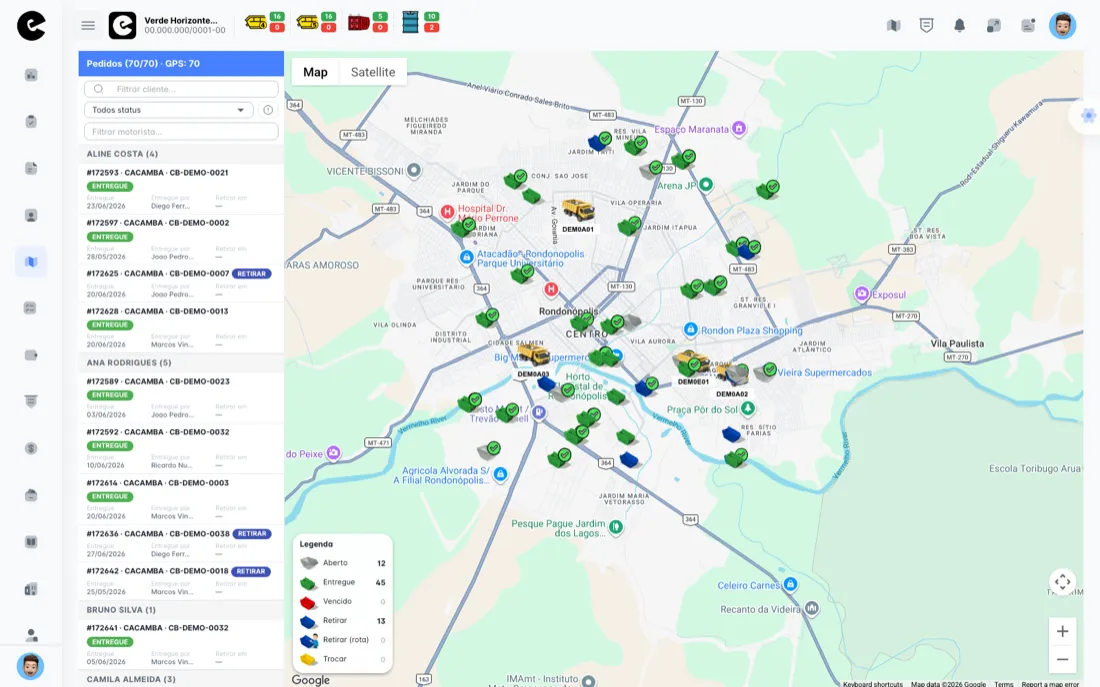The width and height of the screenshot is (1100, 687).
Task: Click RETIRAR badge on order #172636
Action: tap(252, 534)
